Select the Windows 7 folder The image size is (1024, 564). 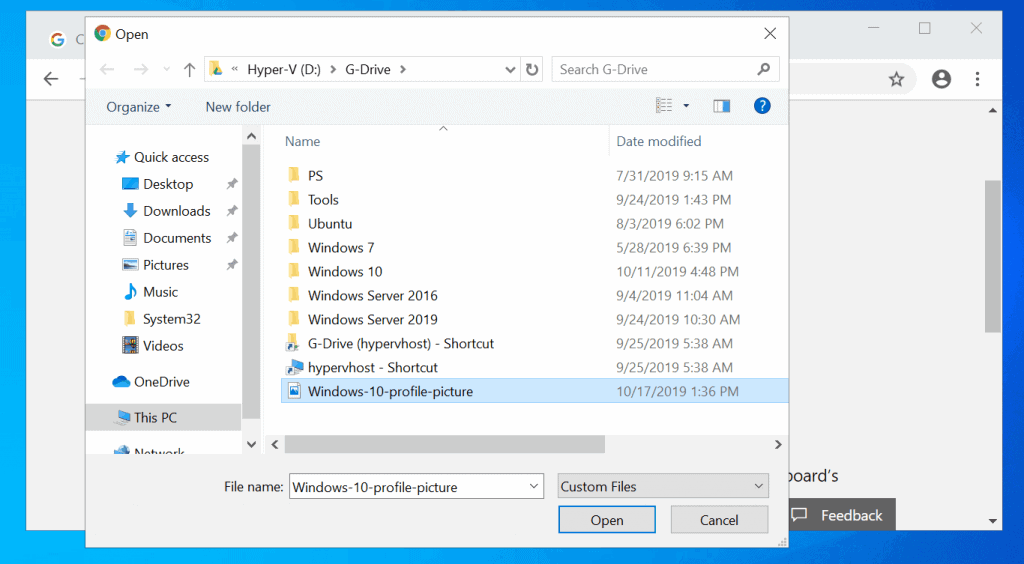(x=341, y=247)
